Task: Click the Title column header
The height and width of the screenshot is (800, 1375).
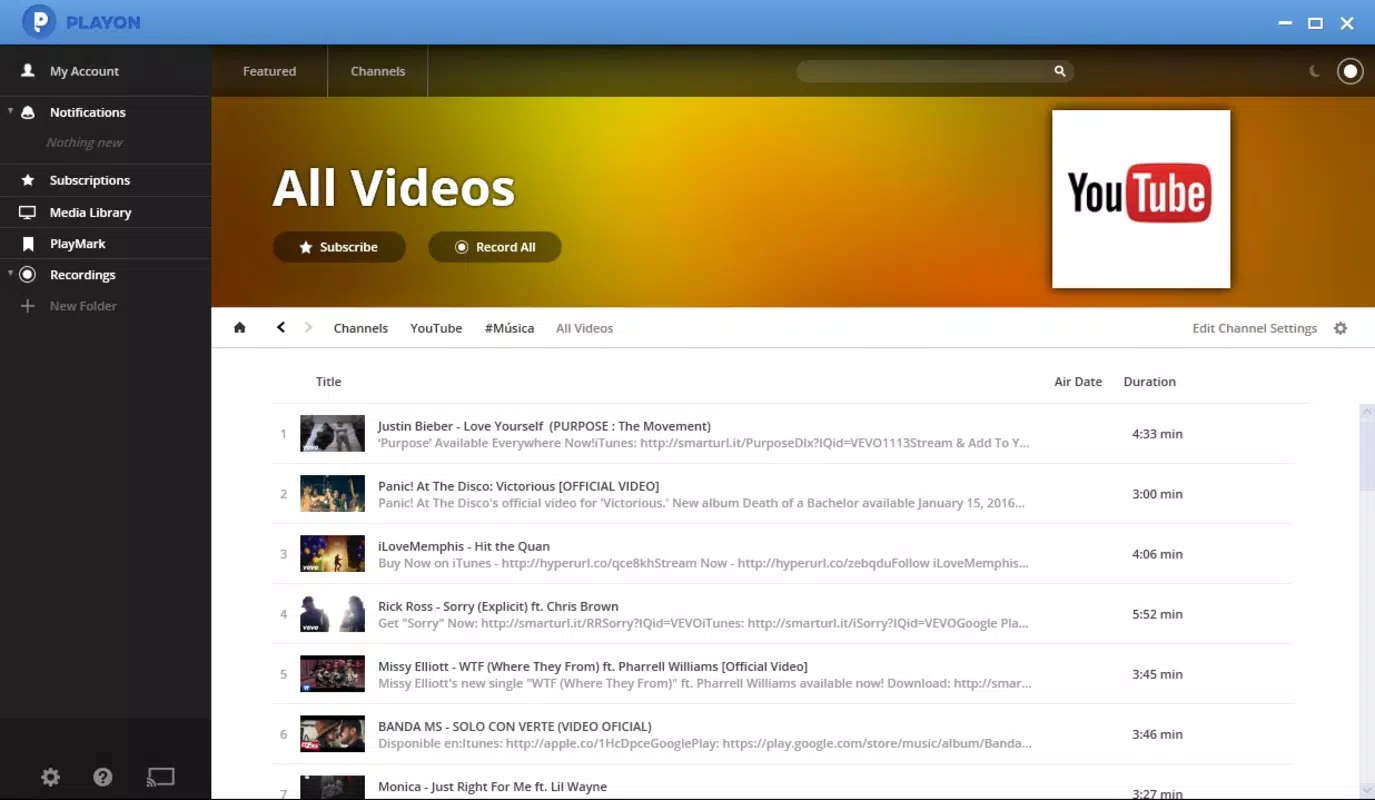Action: 328,381
